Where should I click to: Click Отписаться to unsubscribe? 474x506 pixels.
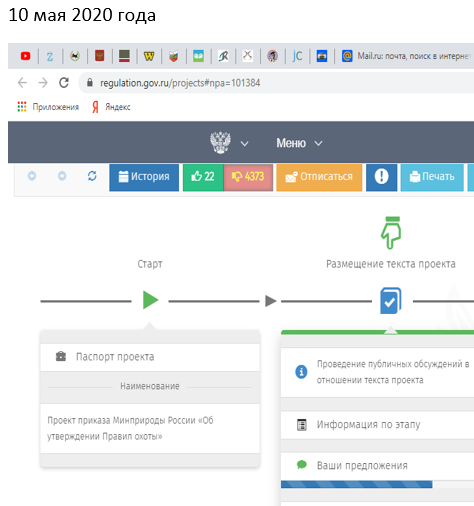pyautogui.click(x=319, y=177)
